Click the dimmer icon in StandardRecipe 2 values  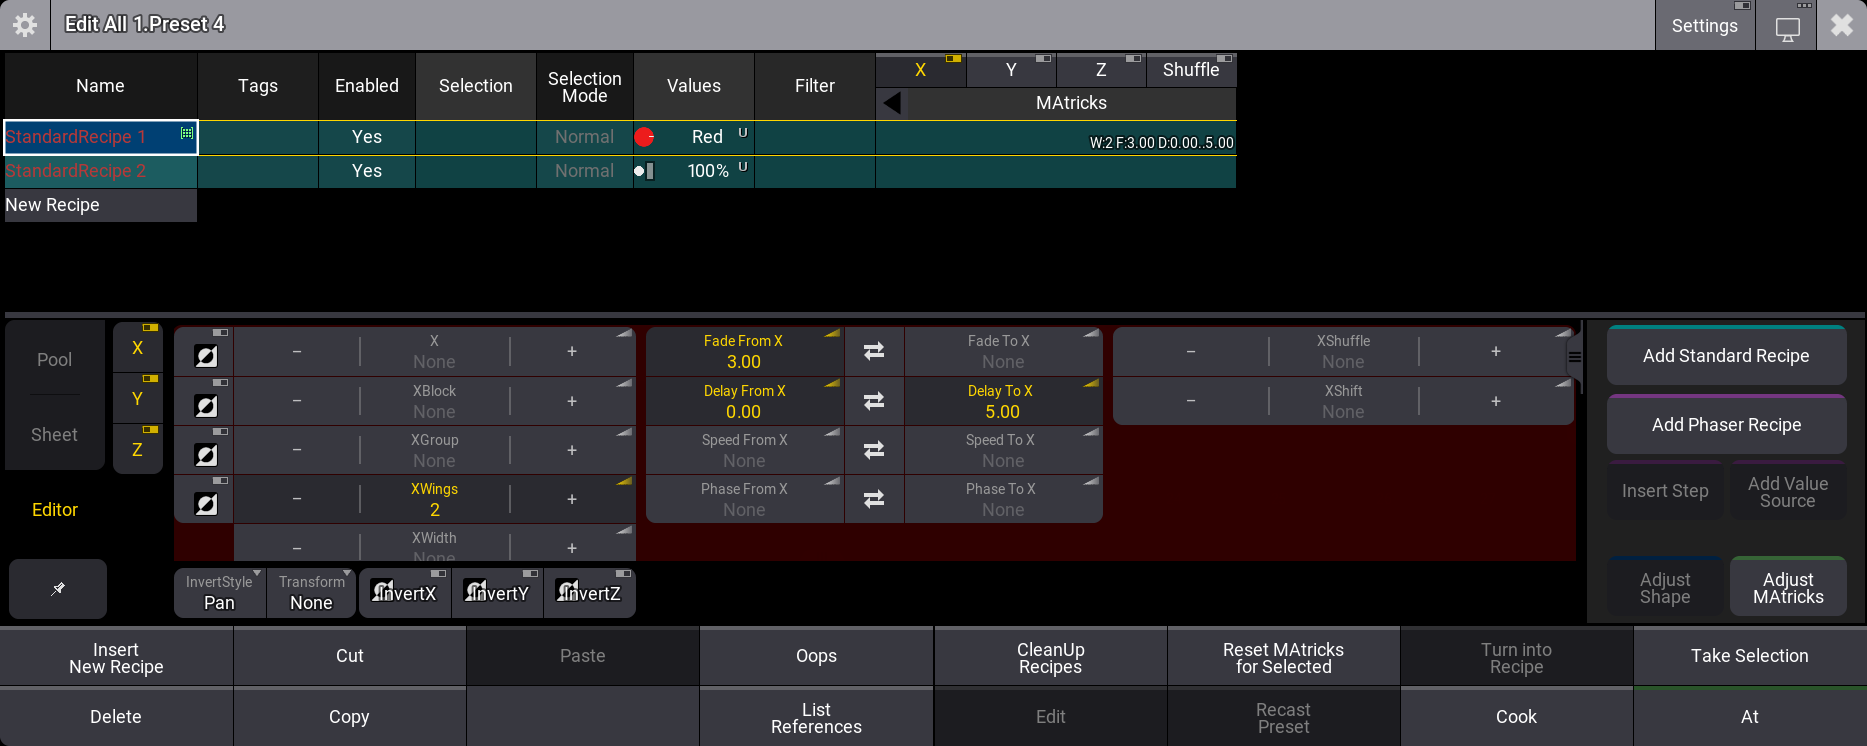(x=644, y=171)
